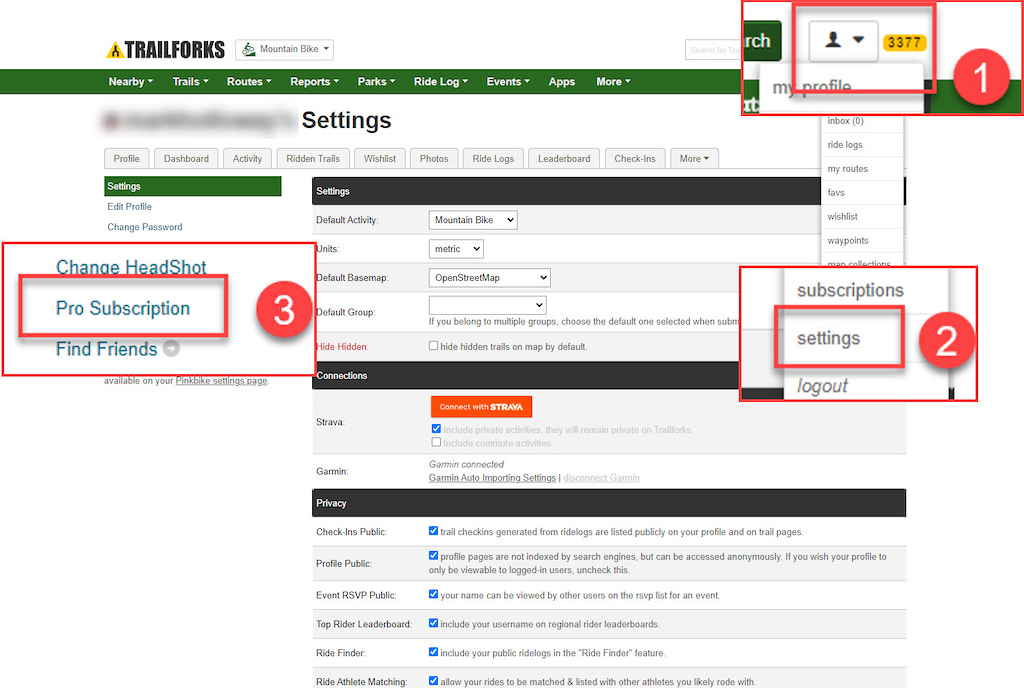Switch to the Leaderboard tab
This screenshot has width=1024, height=688.
[x=564, y=159]
